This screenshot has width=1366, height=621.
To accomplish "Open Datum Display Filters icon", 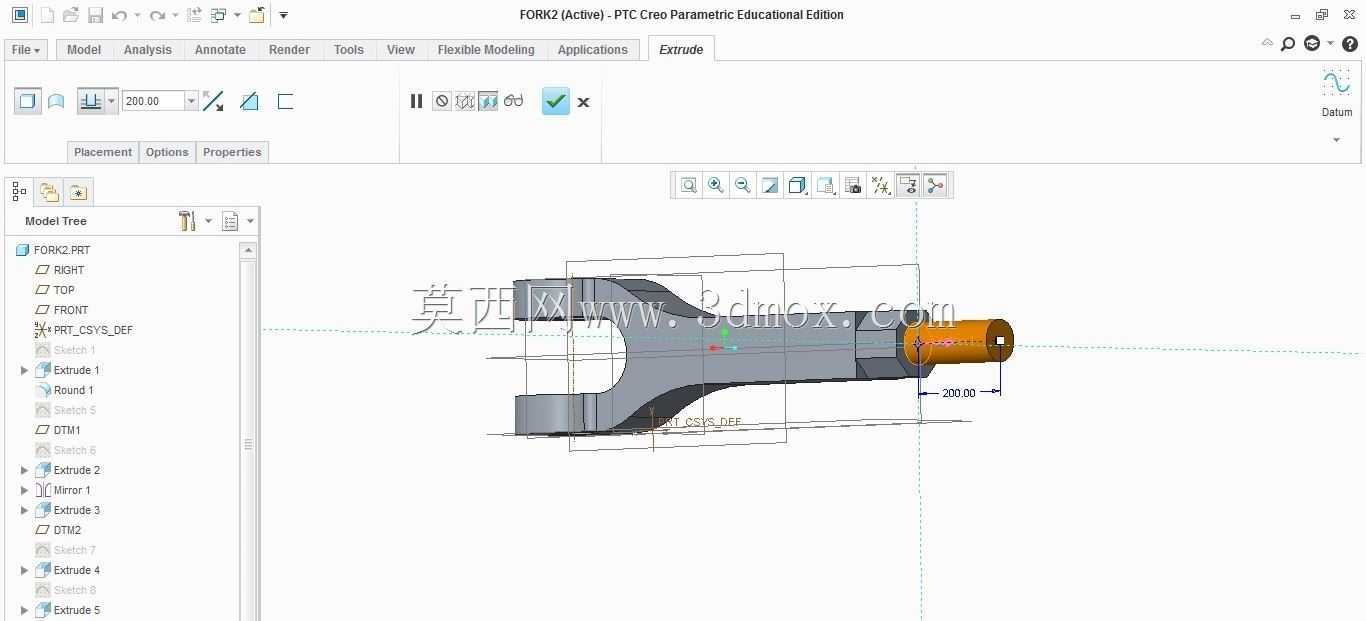I will click(x=881, y=185).
